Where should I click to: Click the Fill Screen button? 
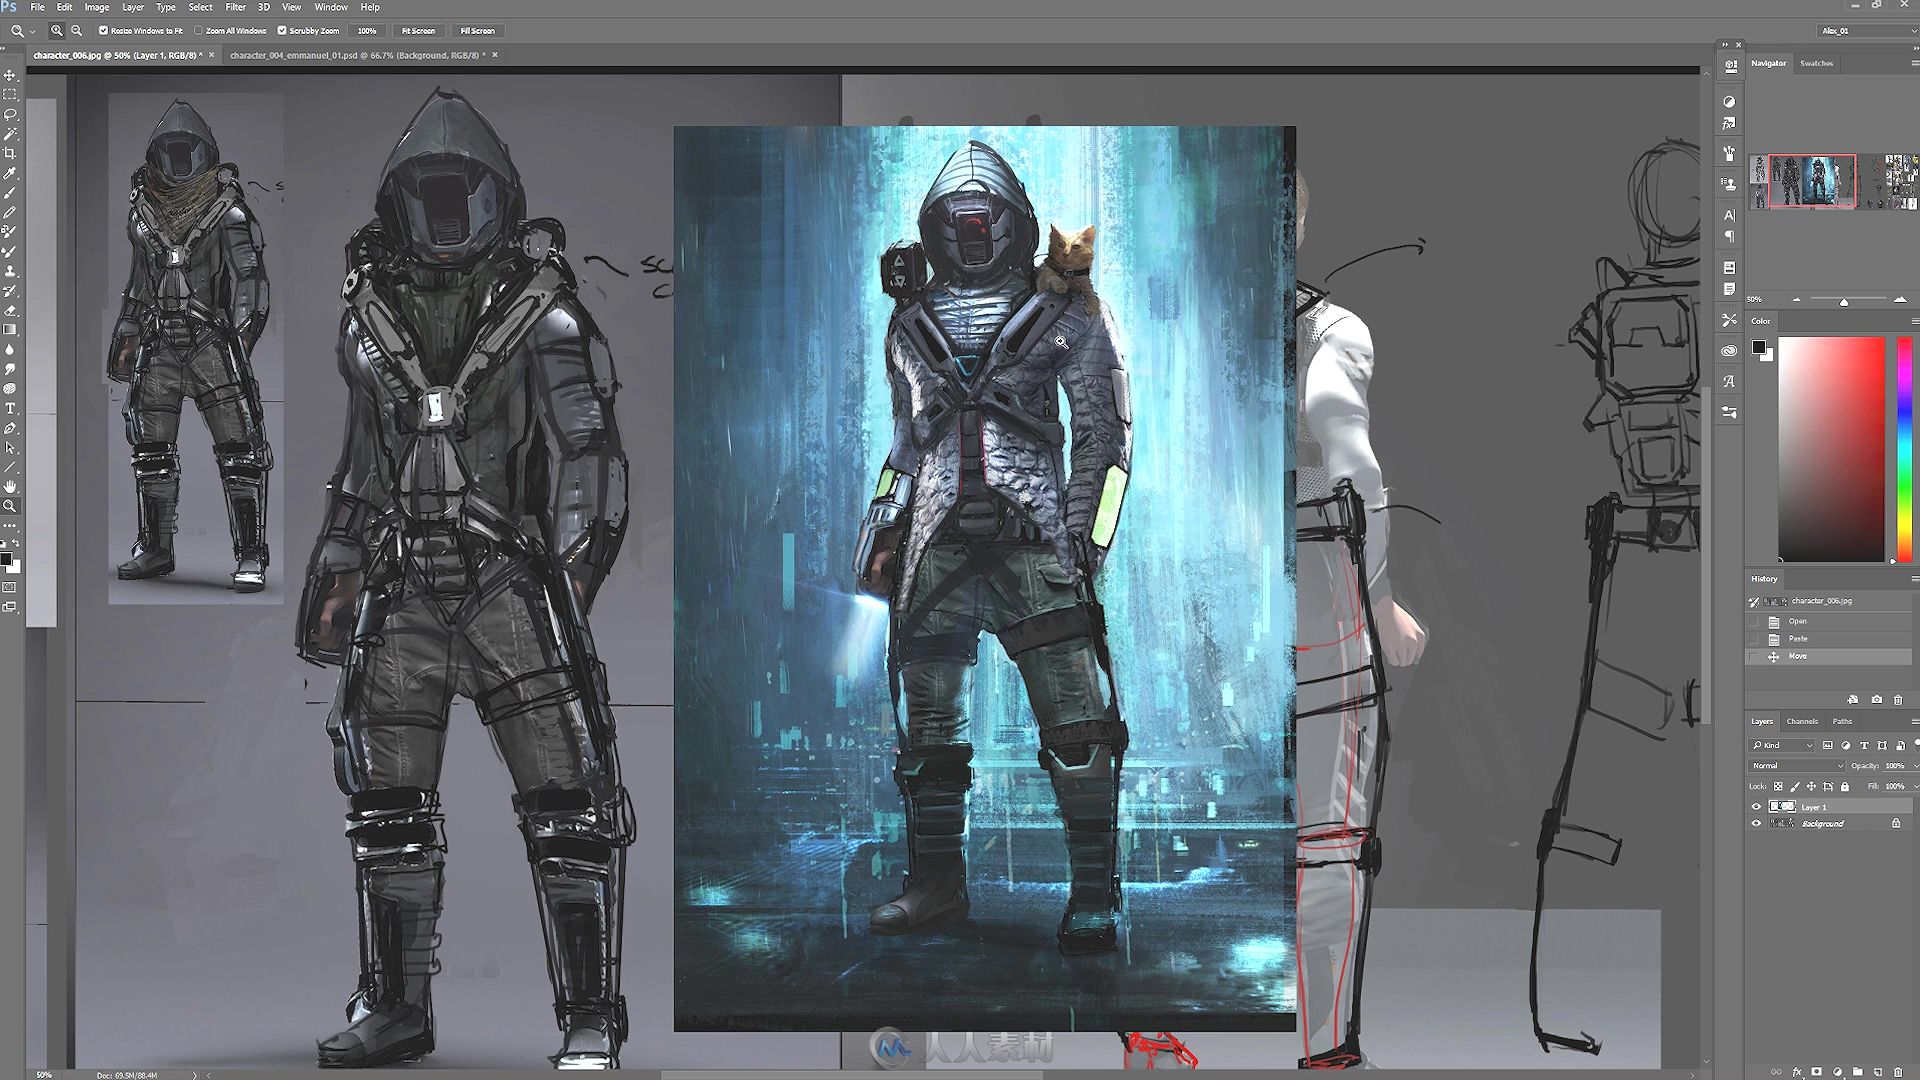[477, 31]
